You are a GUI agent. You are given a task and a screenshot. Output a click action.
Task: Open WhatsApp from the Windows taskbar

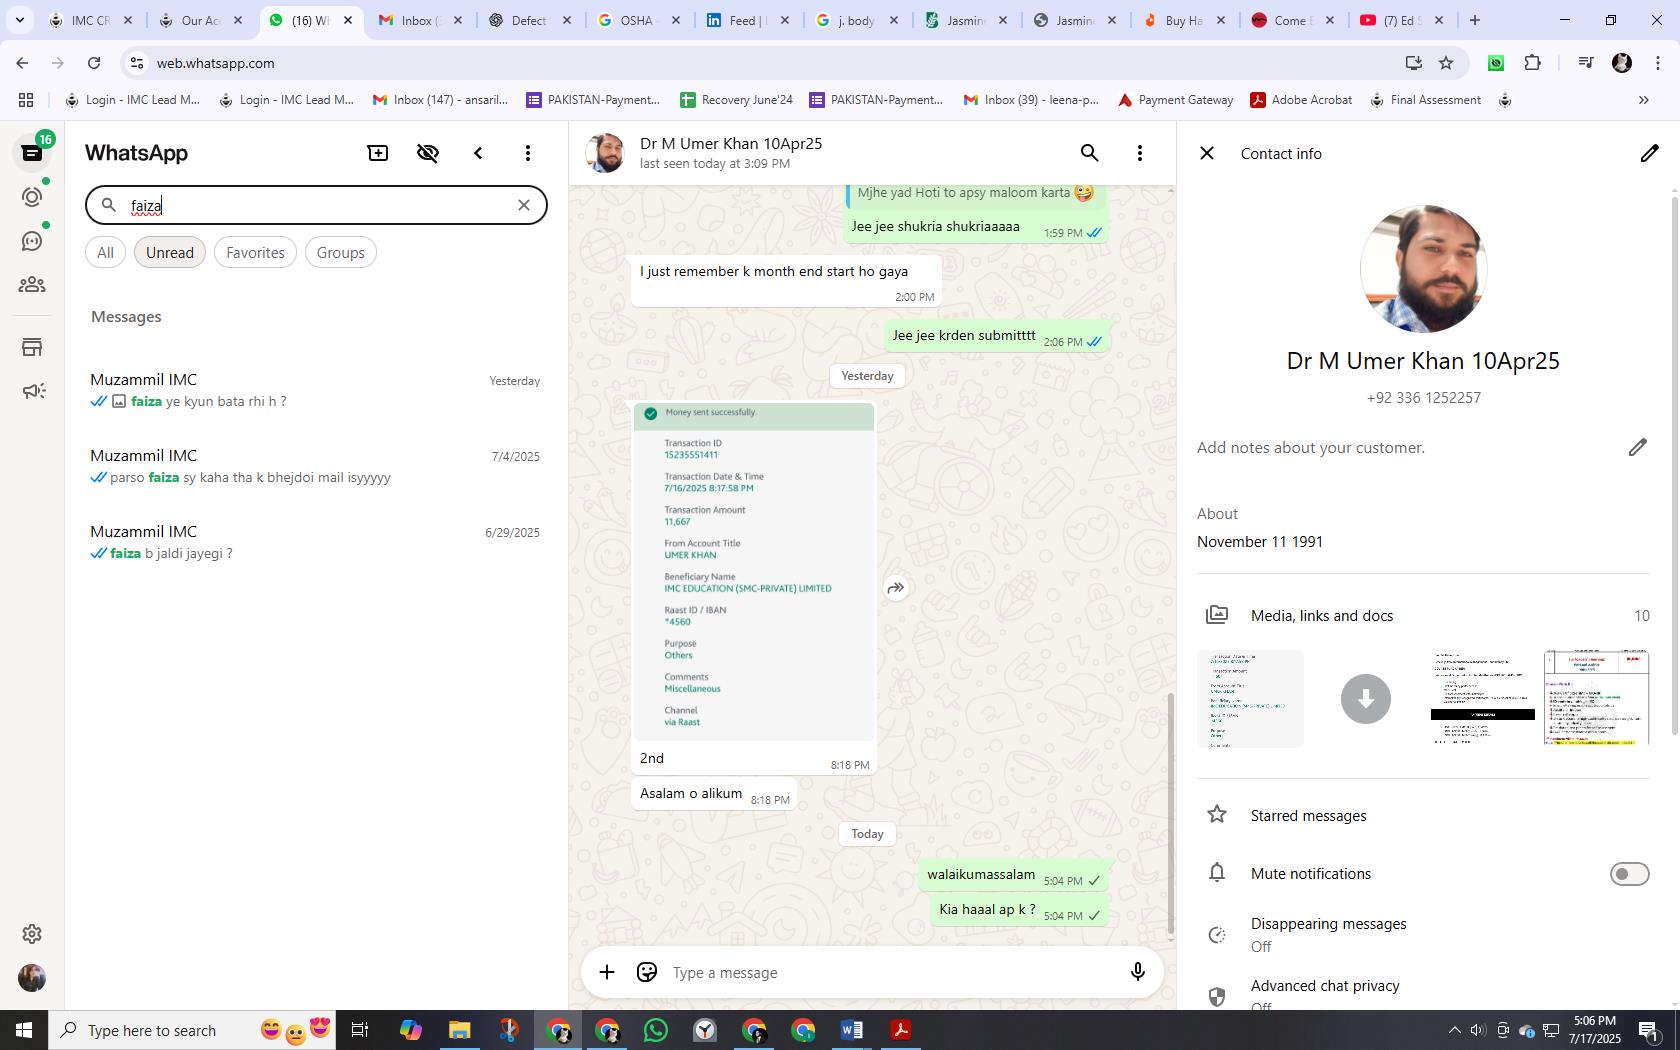656,1030
